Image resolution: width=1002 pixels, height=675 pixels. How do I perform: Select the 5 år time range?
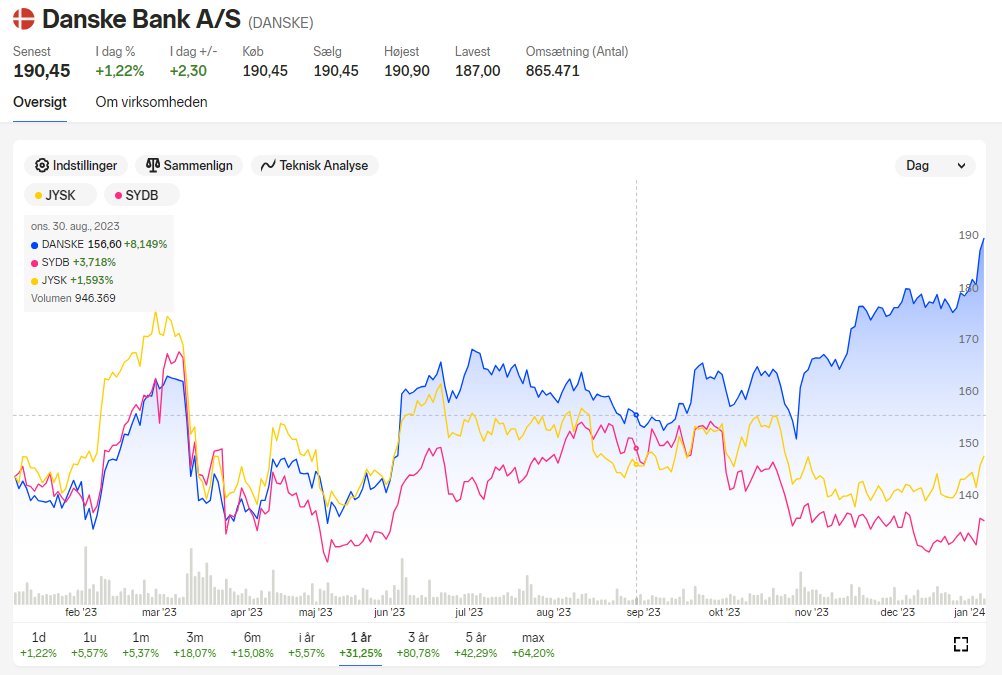pos(475,645)
